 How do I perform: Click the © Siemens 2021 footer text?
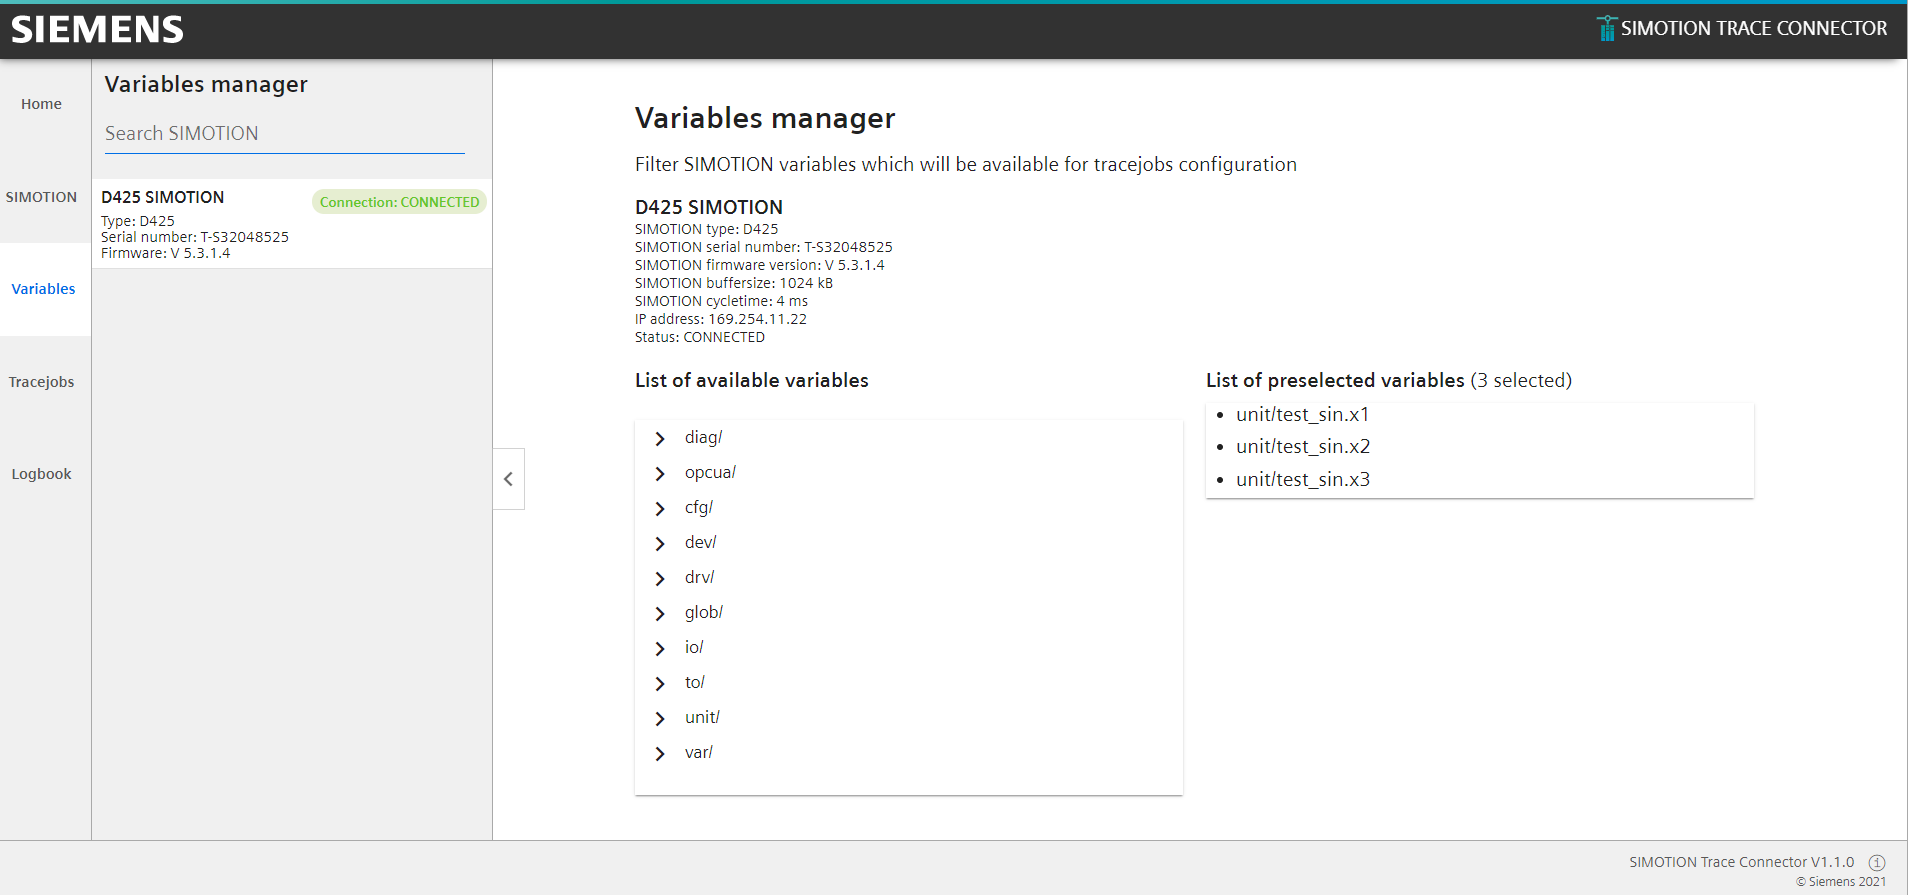coord(1841,882)
